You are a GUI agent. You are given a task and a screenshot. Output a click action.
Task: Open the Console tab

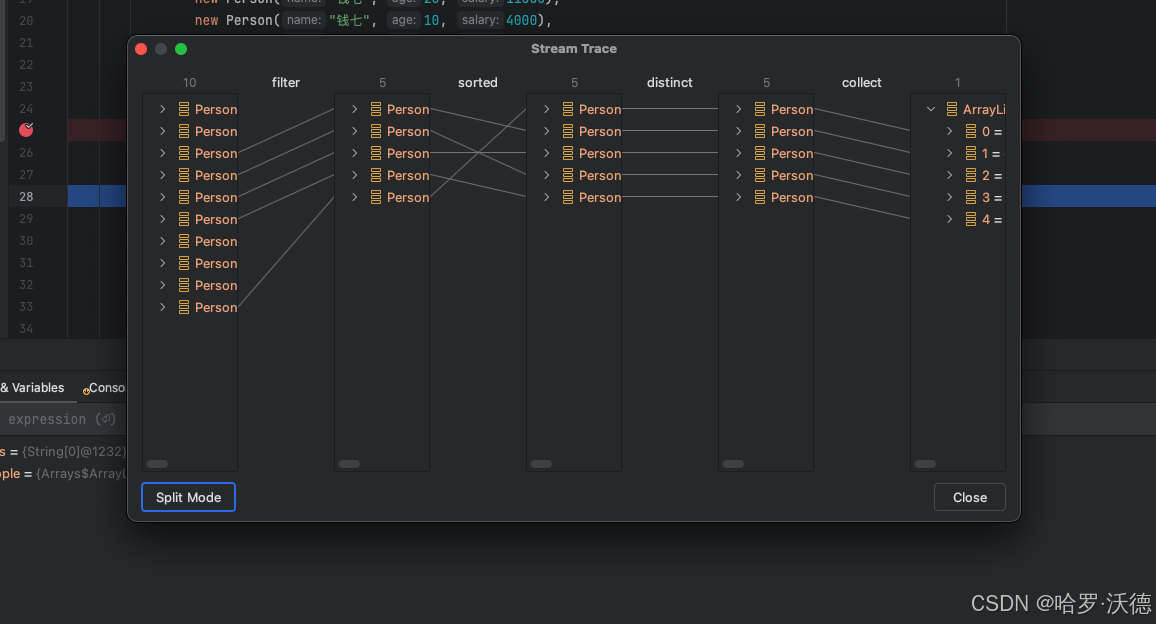coord(108,388)
